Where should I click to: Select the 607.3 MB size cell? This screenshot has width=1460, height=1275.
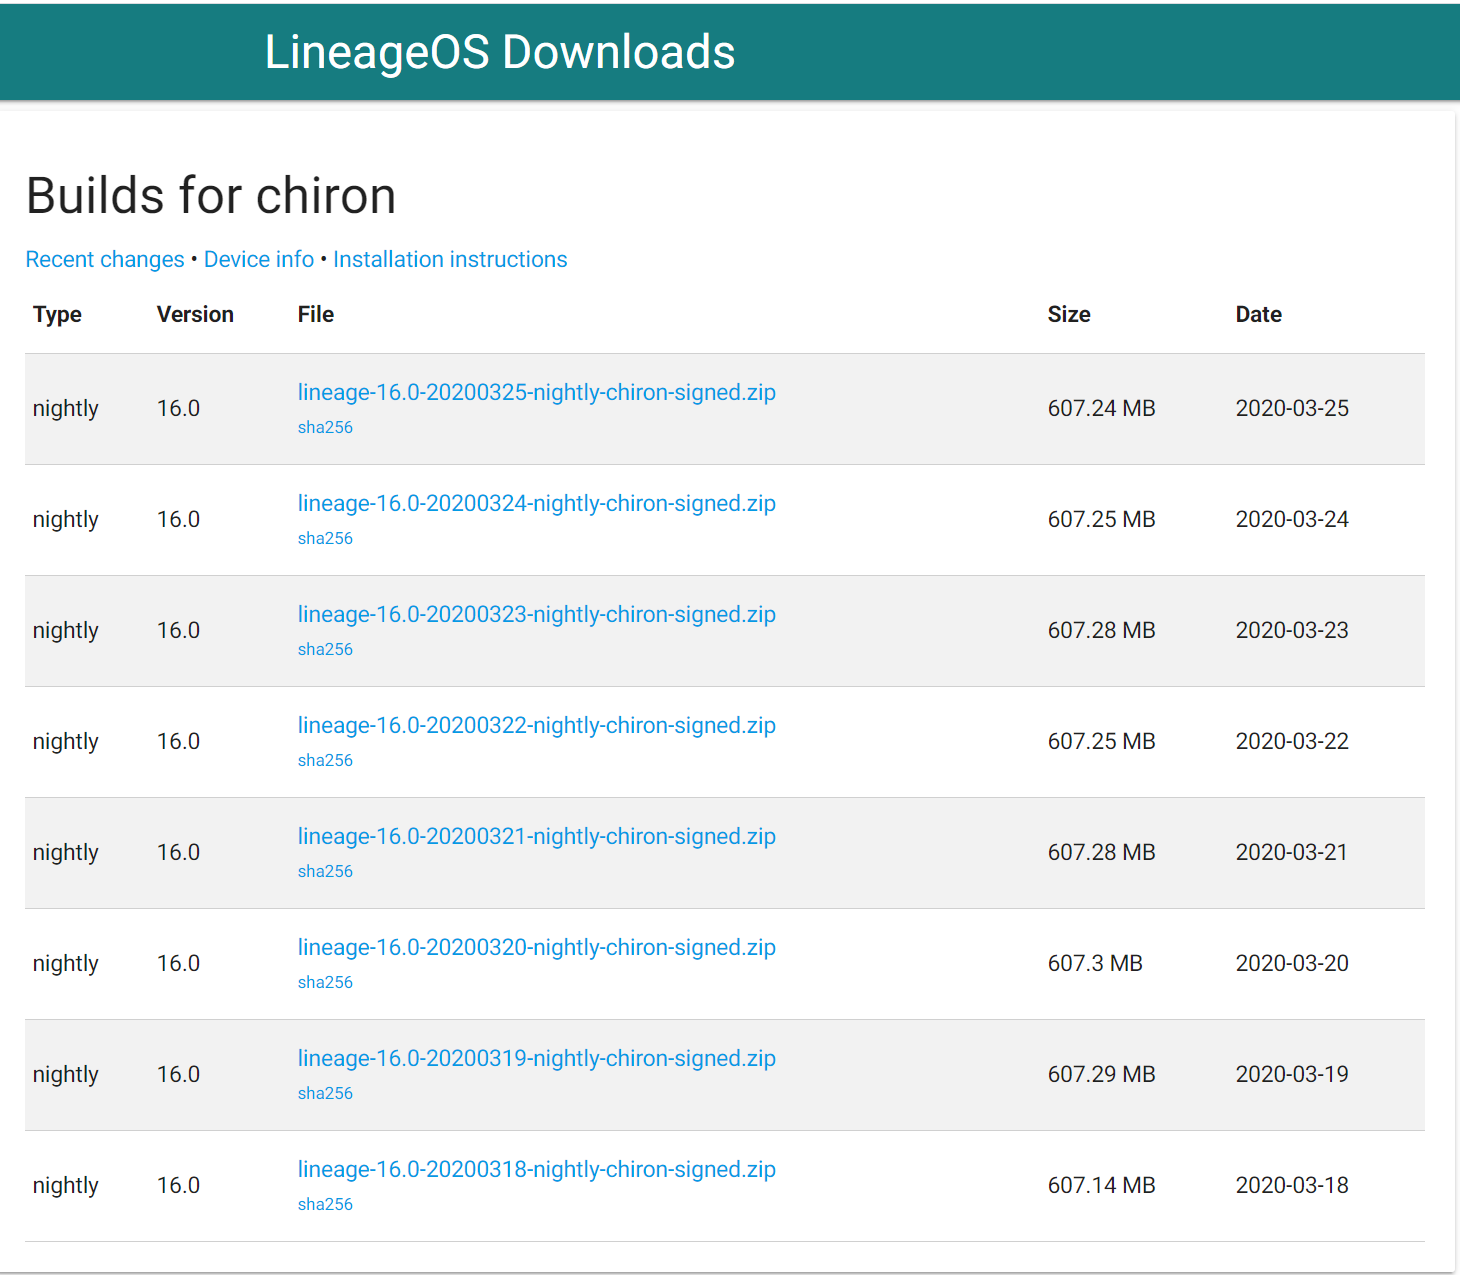(1095, 964)
